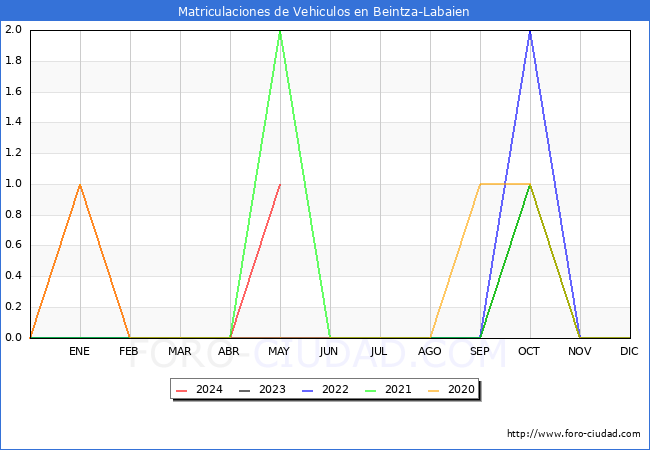Viewport: 650px width, 450px height.
Task: Click the 0.6 y-axis value
Action: click(13, 245)
